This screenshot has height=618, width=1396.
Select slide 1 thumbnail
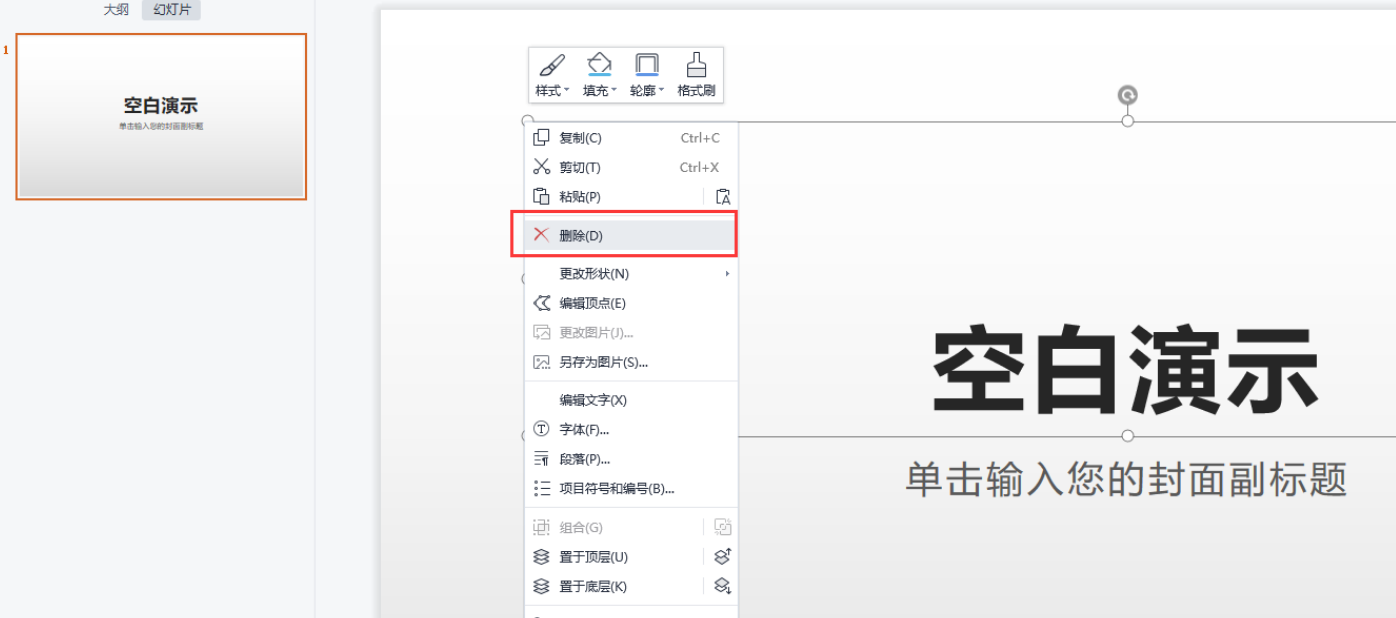click(161, 116)
